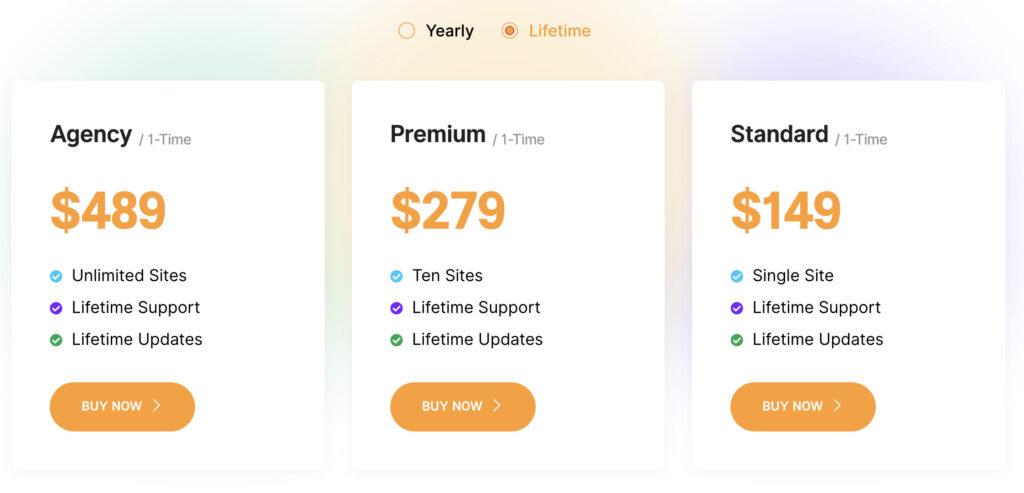Click the green check icon in Agency plan

coord(57,340)
